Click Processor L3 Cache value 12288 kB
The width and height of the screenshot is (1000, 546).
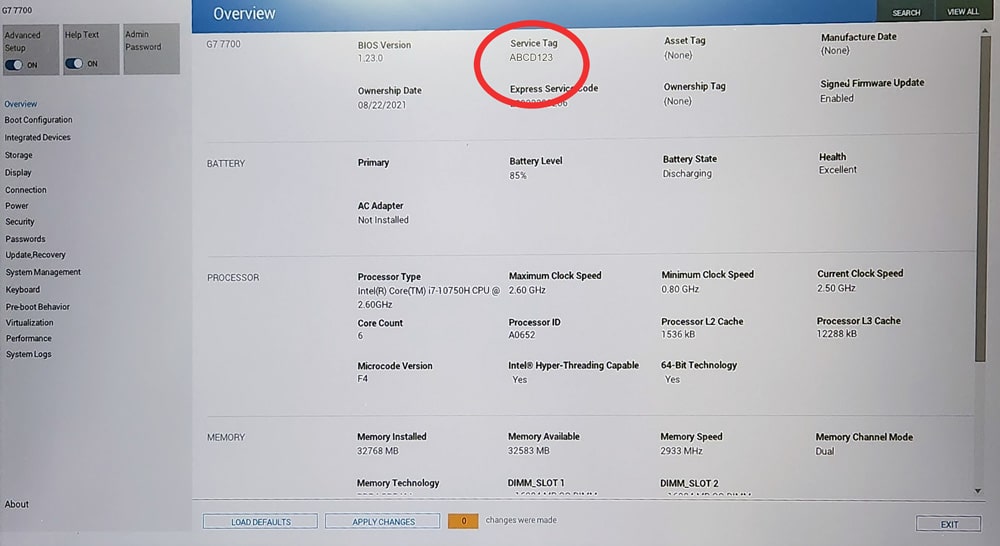(x=837, y=334)
